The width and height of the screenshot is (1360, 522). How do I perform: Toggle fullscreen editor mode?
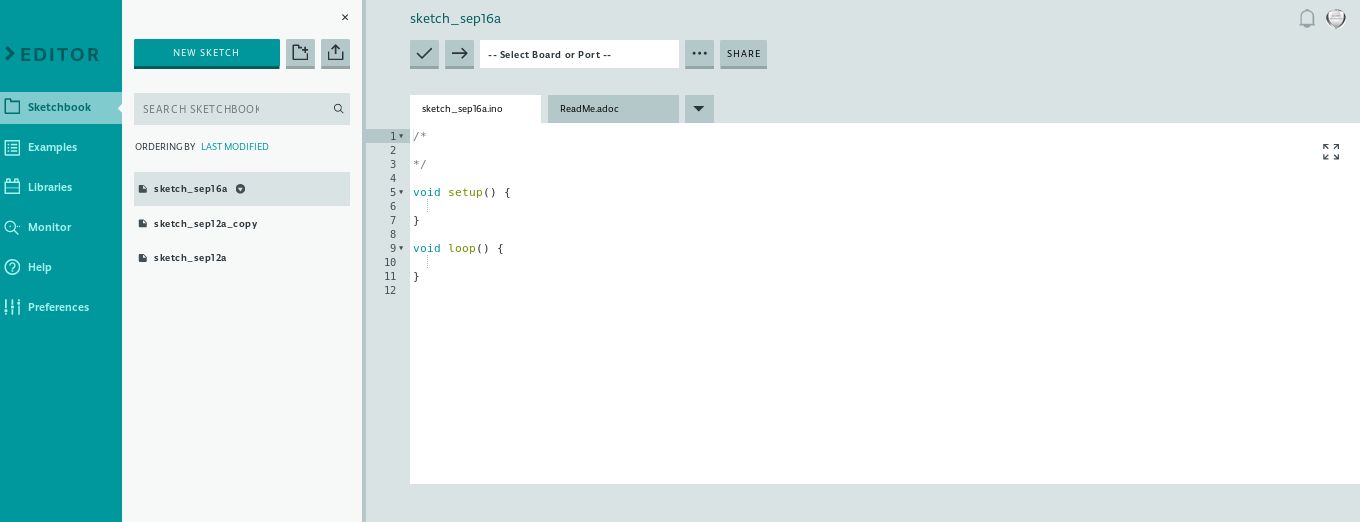click(1330, 152)
